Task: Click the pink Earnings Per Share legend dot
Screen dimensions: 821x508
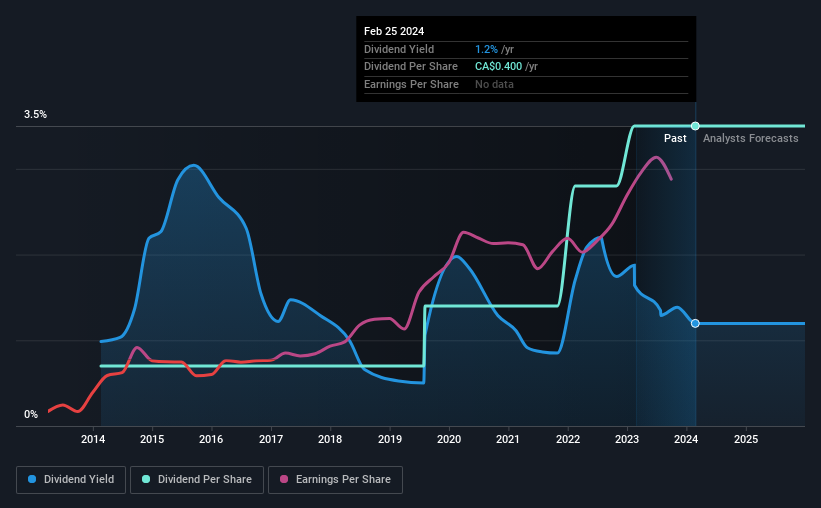Action: [284, 479]
